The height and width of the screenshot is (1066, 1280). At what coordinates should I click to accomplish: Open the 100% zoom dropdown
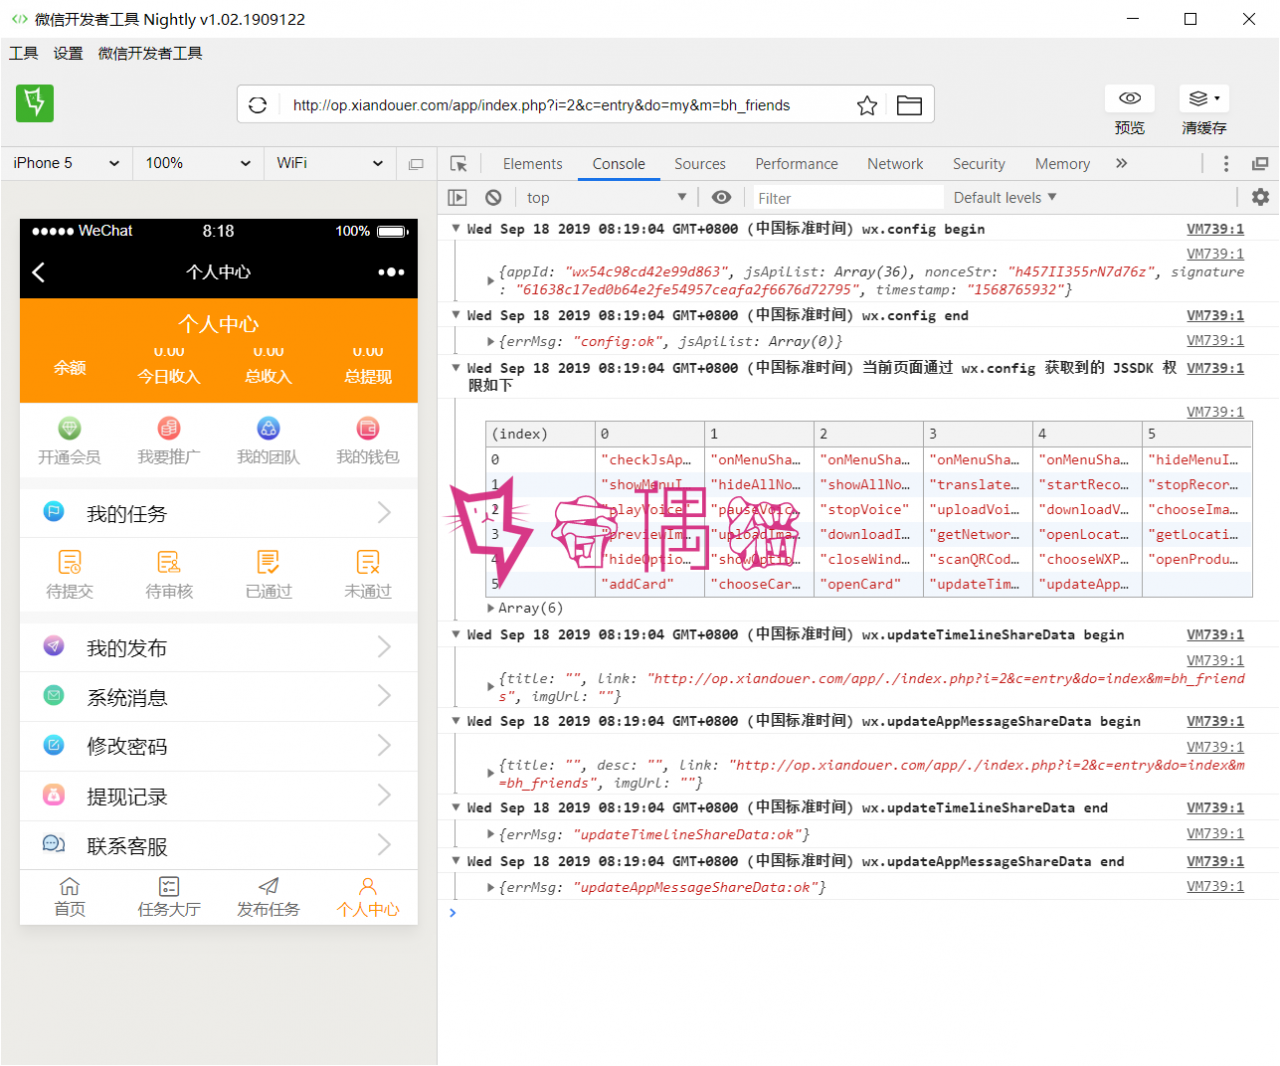coord(198,163)
